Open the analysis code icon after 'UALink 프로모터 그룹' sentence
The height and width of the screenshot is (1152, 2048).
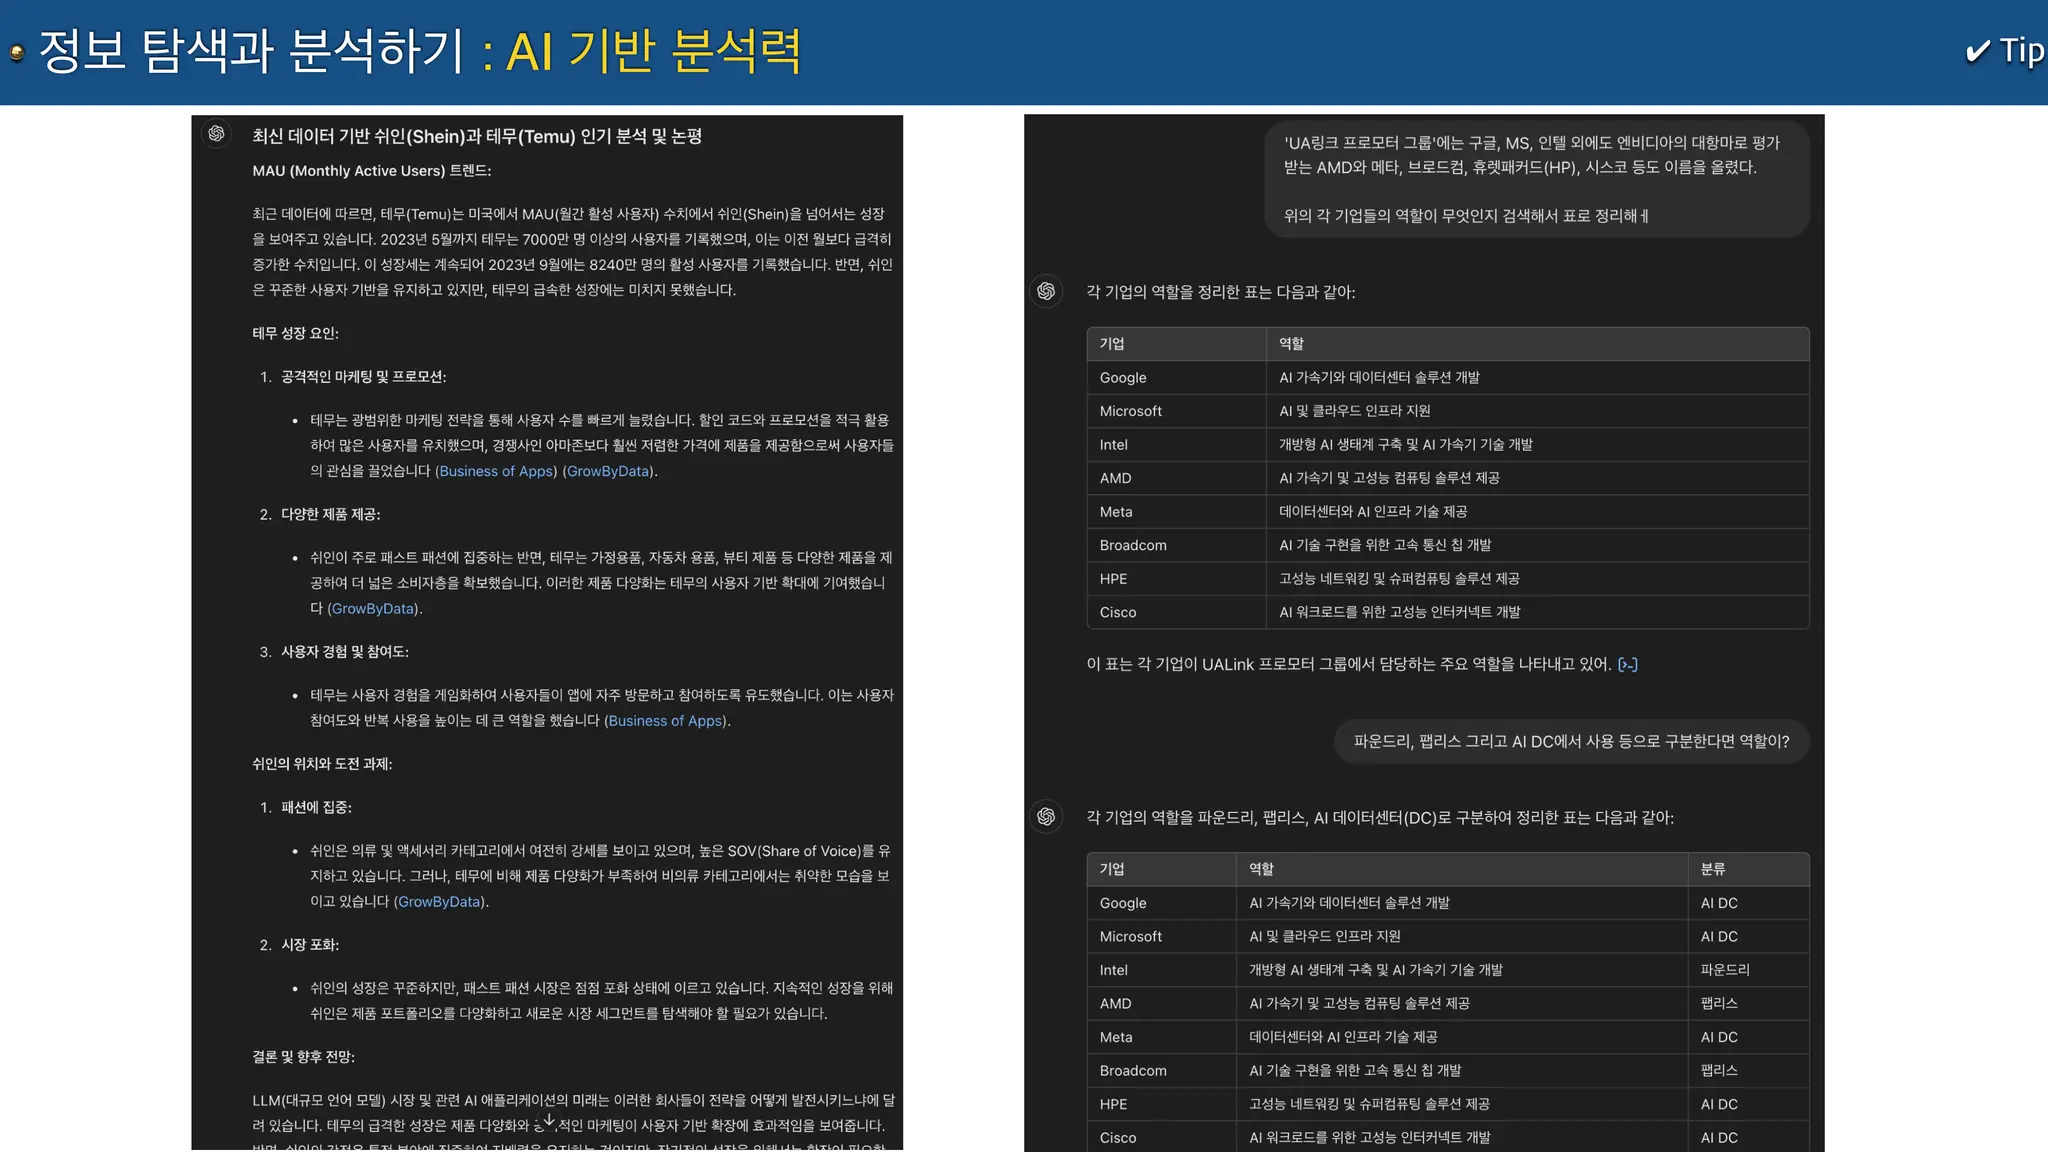(x=1628, y=664)
